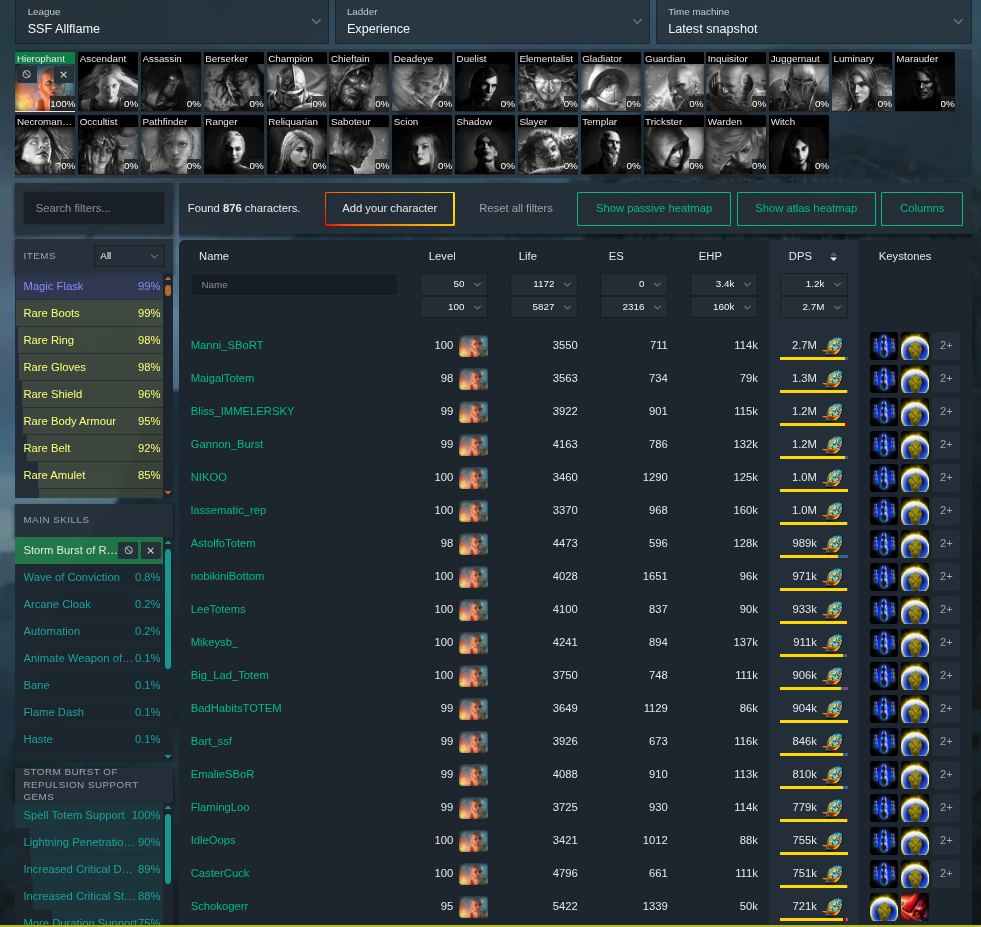The height and width of the screenshot is (927, 981).
Task: Select the Chieftain class portrait
Action: pyautogui.click(x=359, y=81)
